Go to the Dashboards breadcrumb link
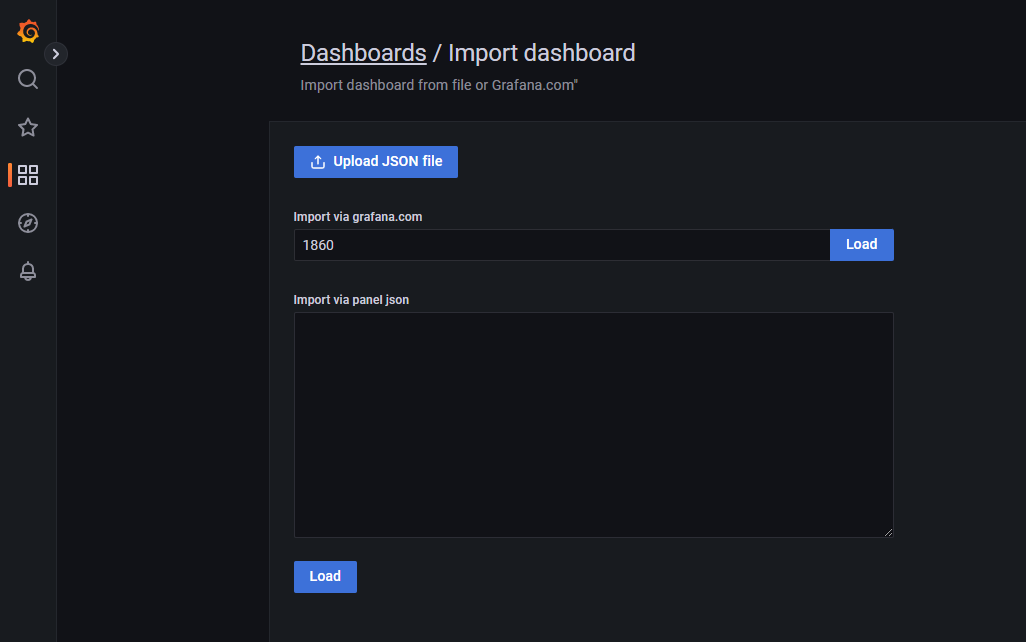 pyautogui.click(x=363, y=53)
